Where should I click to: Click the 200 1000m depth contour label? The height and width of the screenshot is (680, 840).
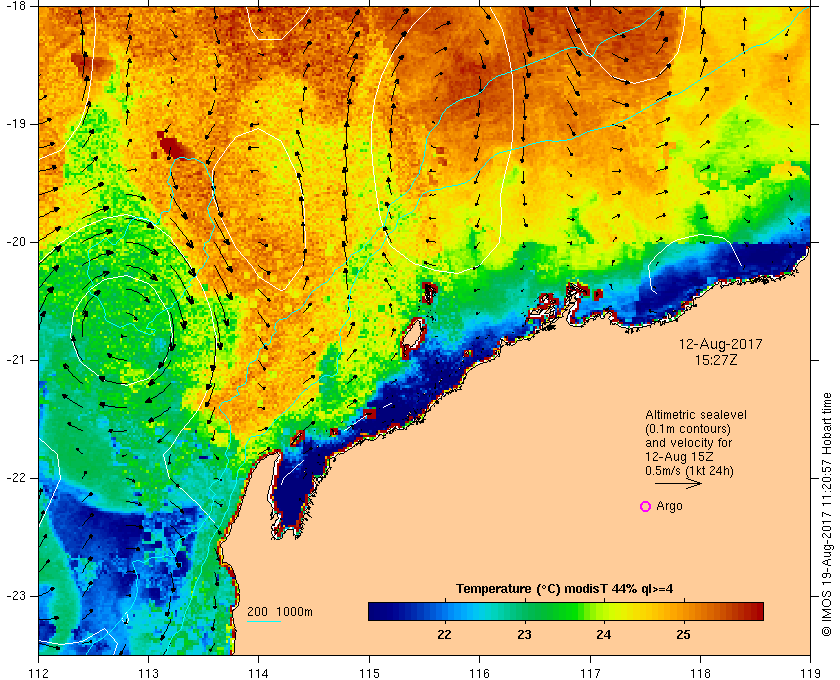[x=280, y=612]
